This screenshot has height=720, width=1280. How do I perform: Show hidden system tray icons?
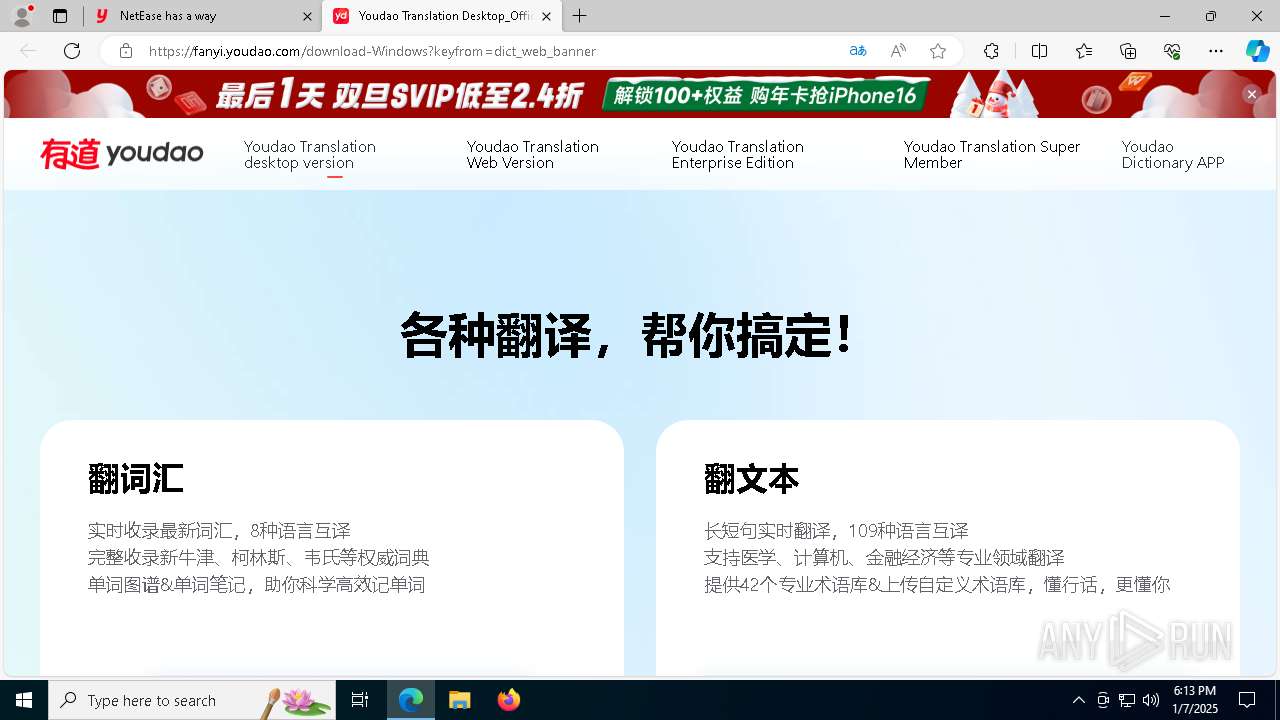point(1078,700)
